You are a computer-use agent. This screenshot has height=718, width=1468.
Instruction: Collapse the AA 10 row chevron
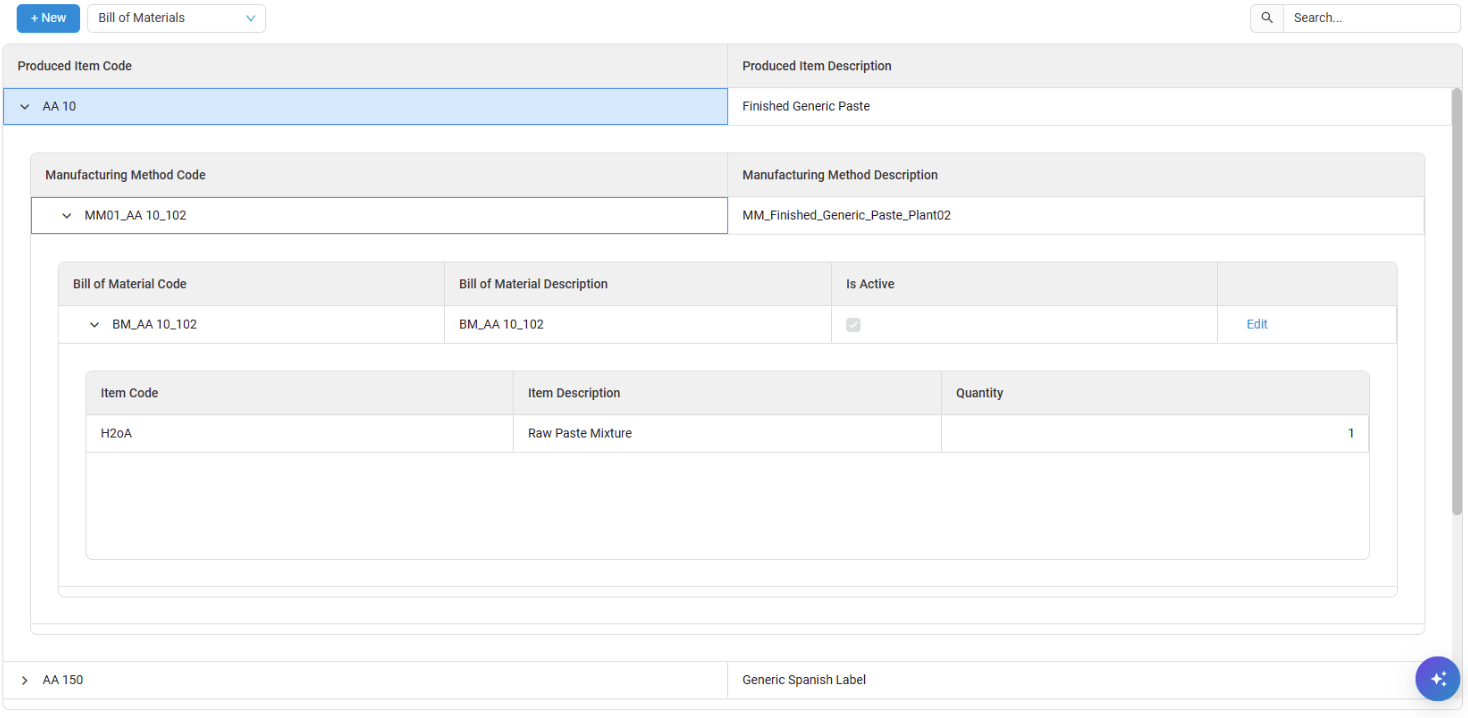25,107
